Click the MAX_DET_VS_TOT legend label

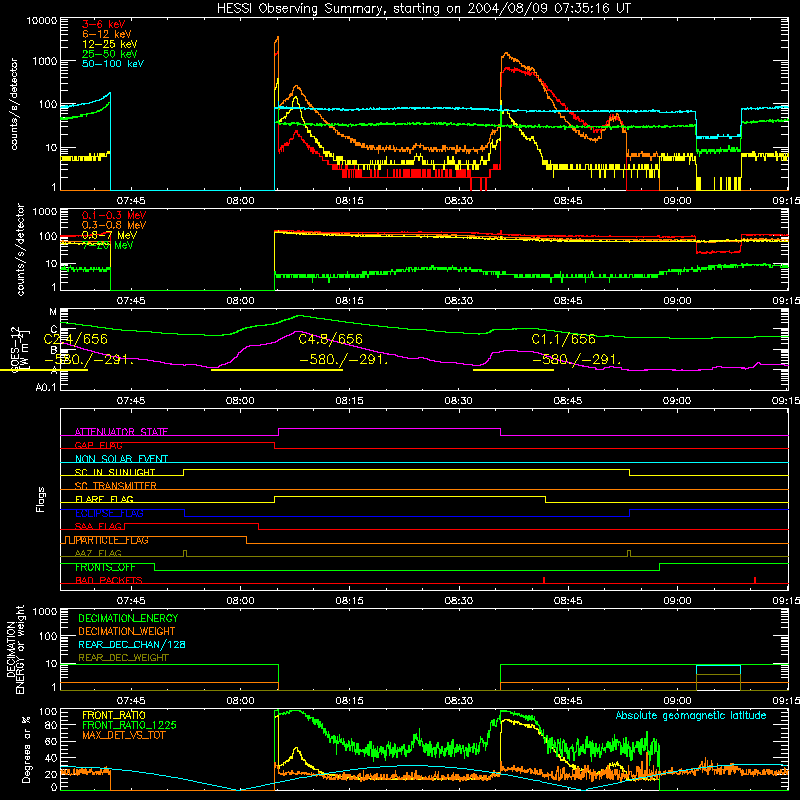coord(124,735)
